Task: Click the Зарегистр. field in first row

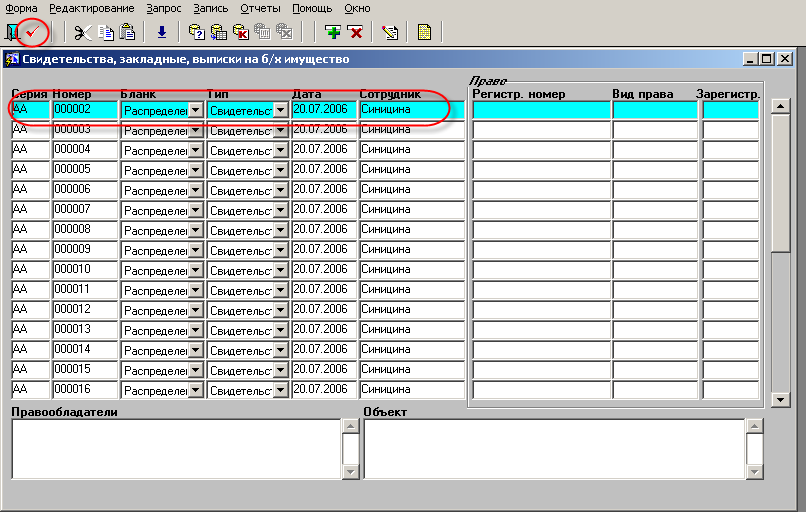Action: (x=730, y=110)
